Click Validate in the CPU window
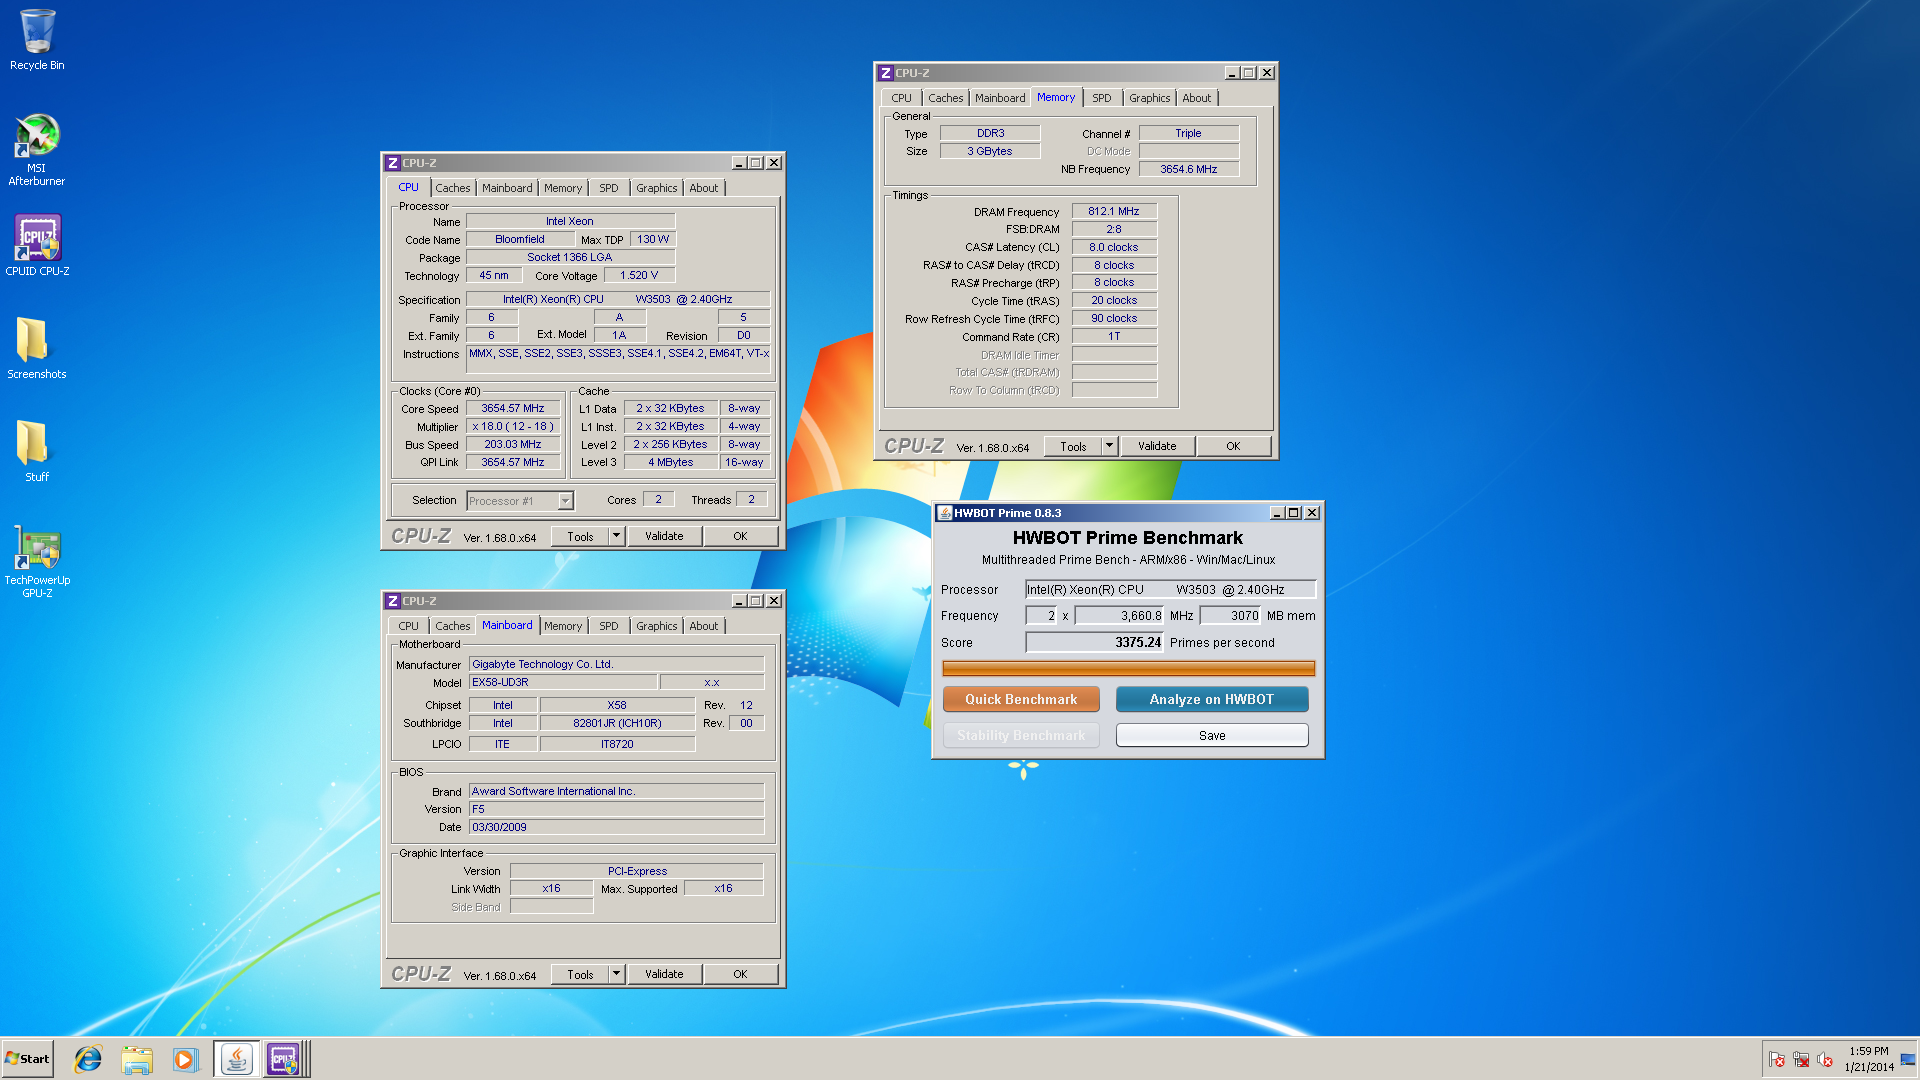This screenshot has width=1920, height=1080. point(664,536)
